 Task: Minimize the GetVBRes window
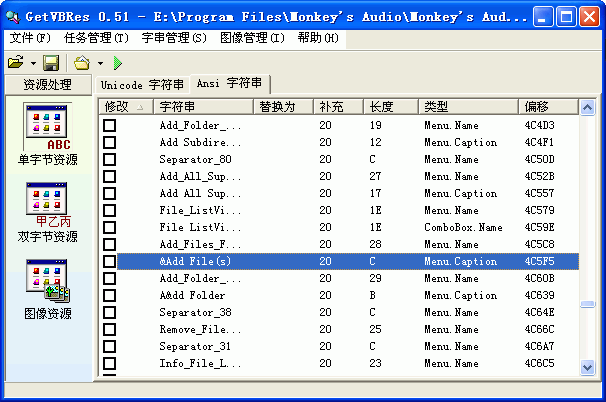coord(543,17)
